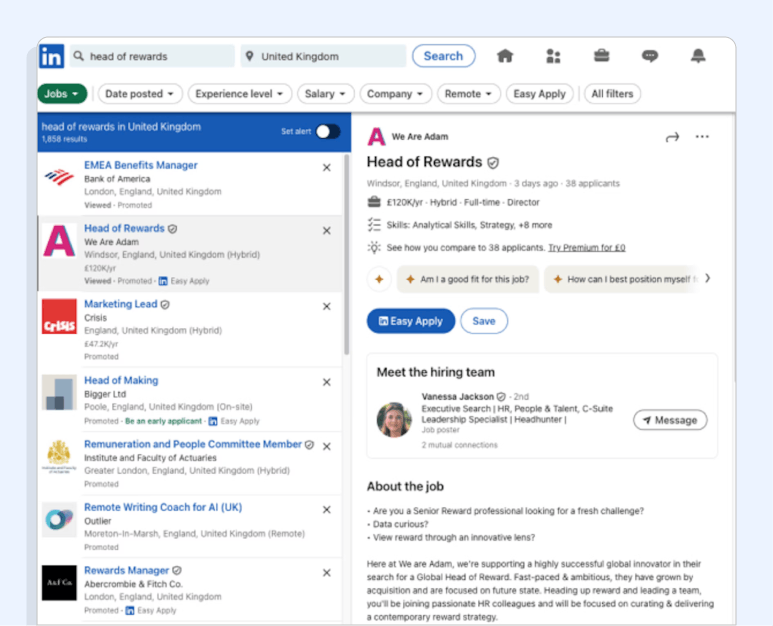Open the Jobs category dropdown

click(x=62, y=94)
